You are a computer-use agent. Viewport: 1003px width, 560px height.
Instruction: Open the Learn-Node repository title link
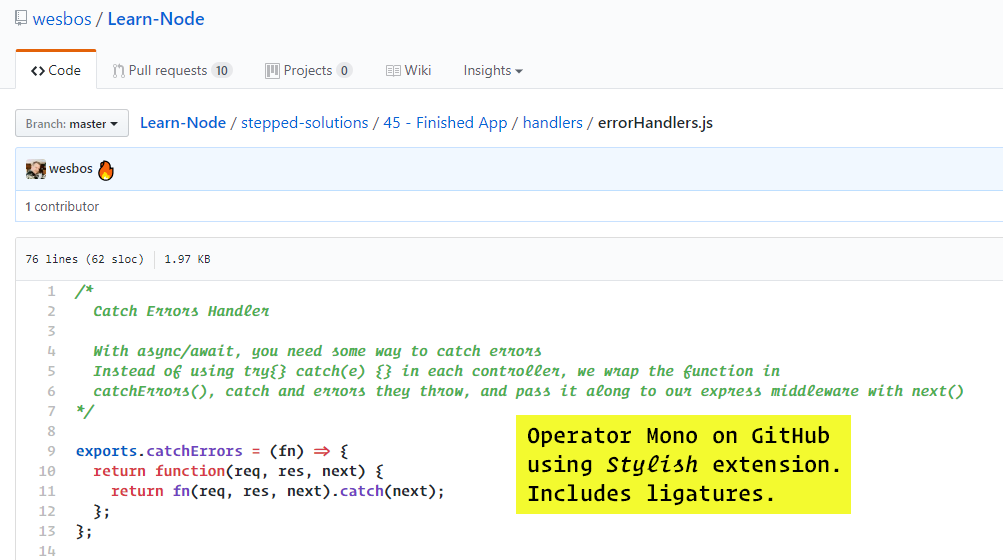[156, 19]
